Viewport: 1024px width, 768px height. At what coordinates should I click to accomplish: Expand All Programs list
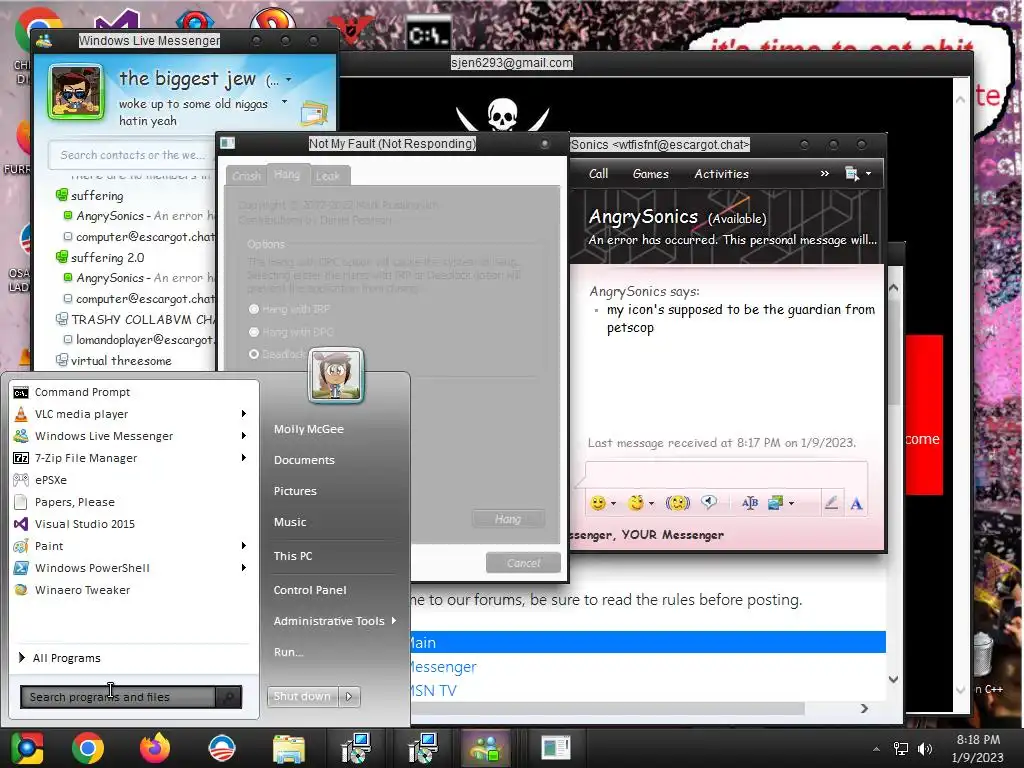click(60, 658)
